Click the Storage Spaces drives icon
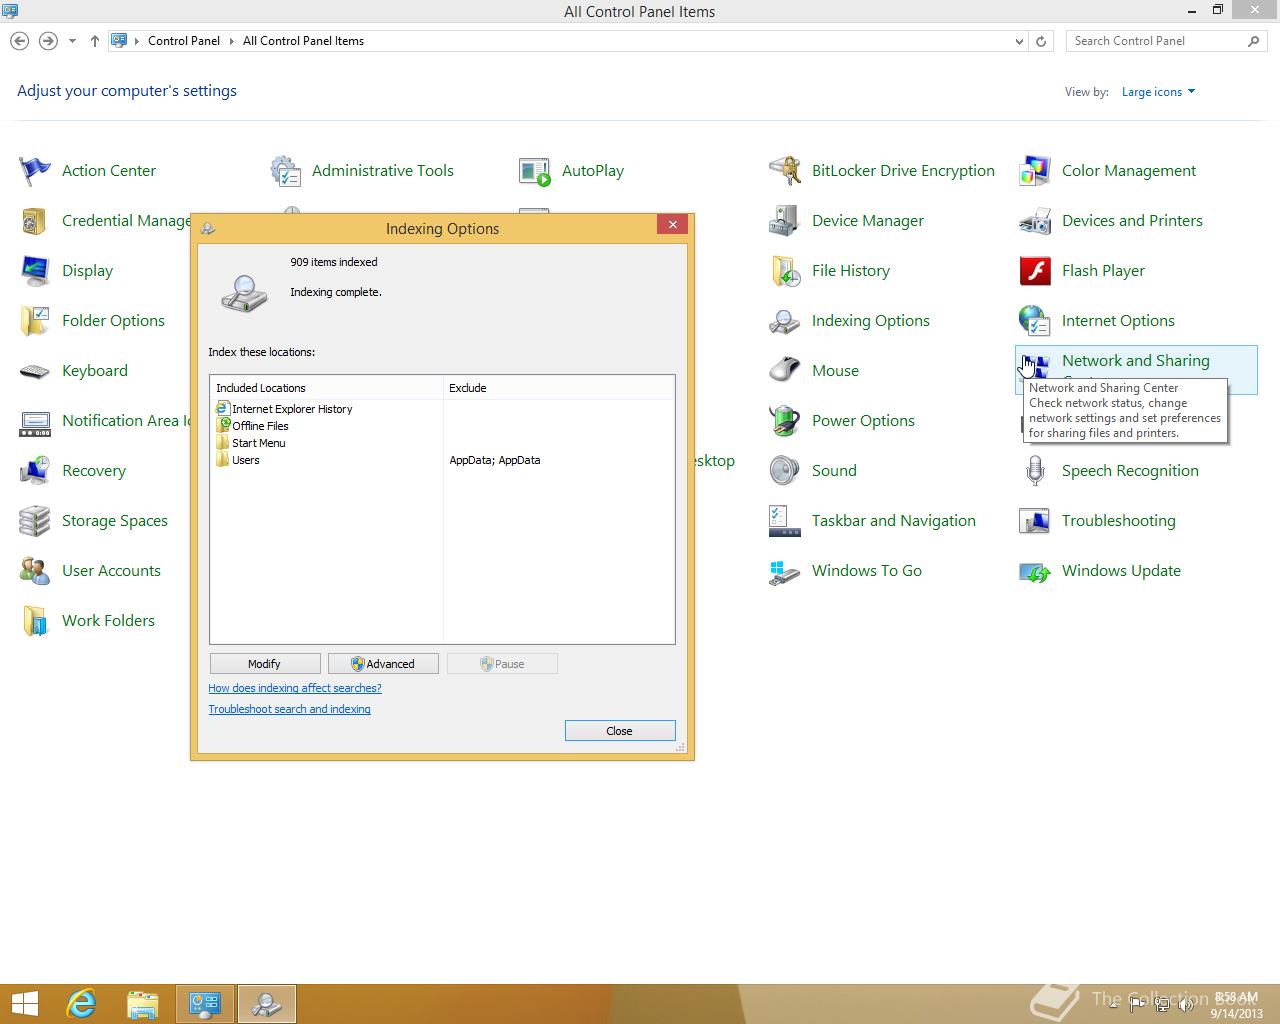This screenshot has width=1280, height=1024. (35, 521)
